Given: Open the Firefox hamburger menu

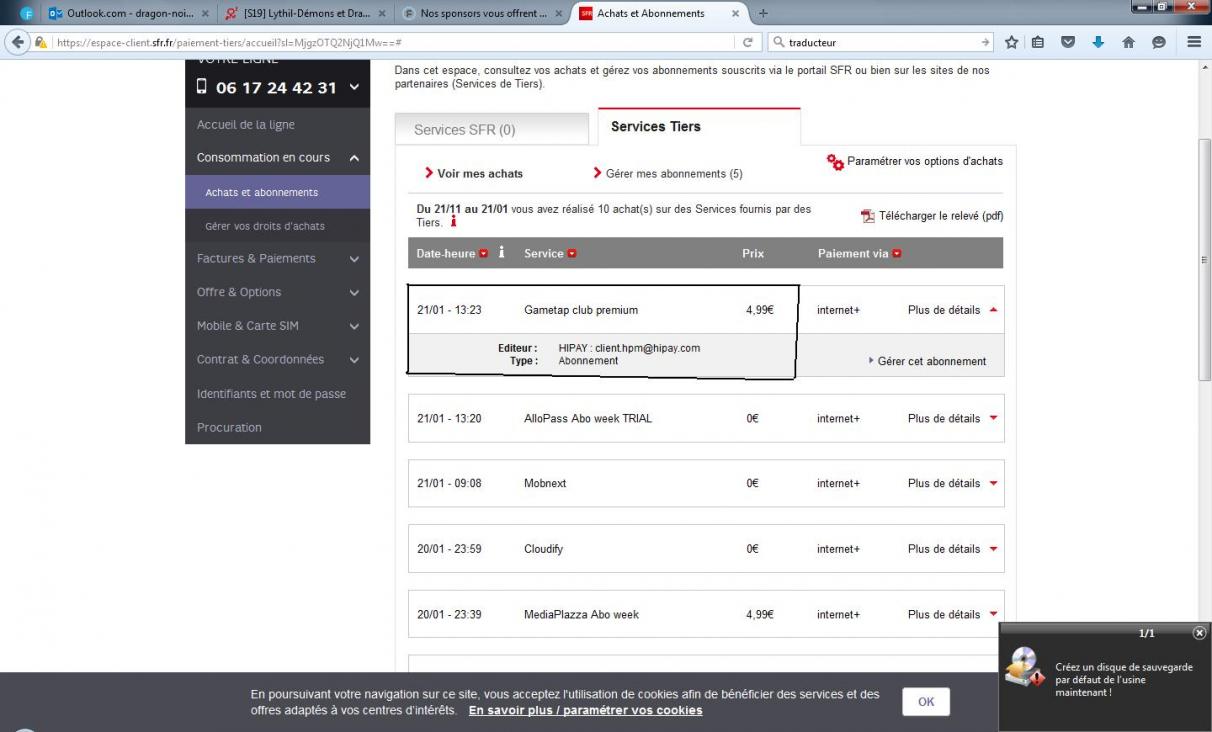Looking at the screenshot, I should (1194, 42).
